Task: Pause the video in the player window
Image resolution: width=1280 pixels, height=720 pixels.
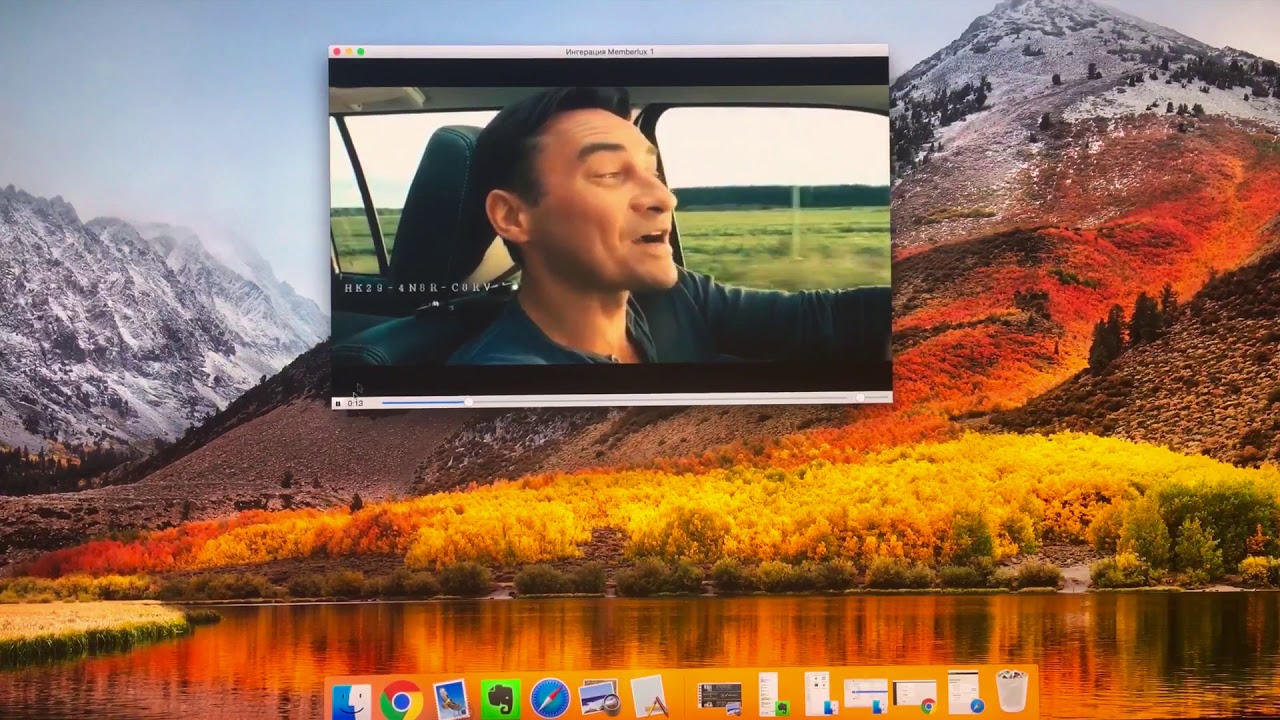Action: point(338,403)
